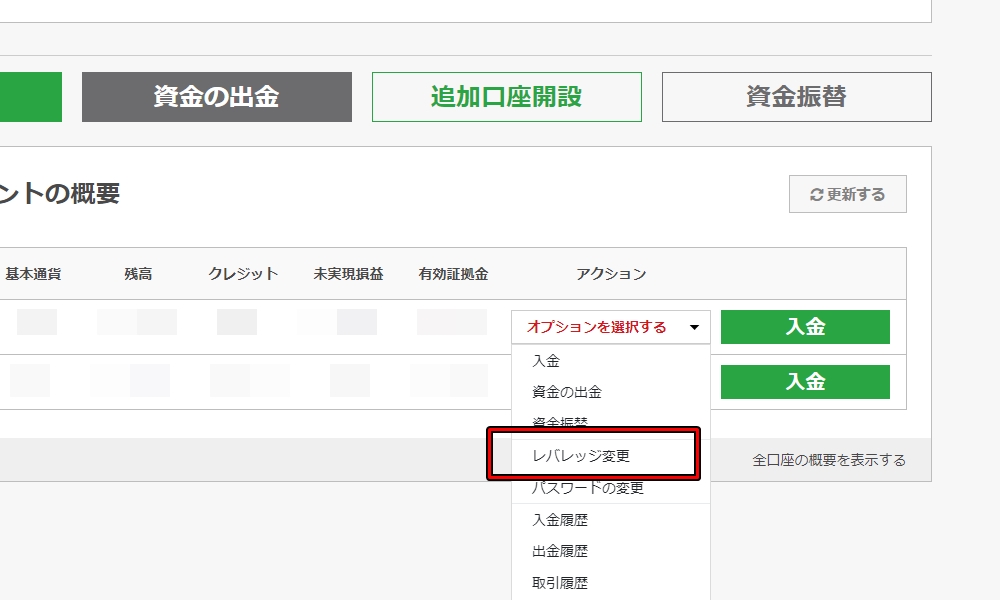Screen dimensions: 1000x600
Task: Click the circular refresh icon inside 更新する button
Action: click(x=818, y=194)
